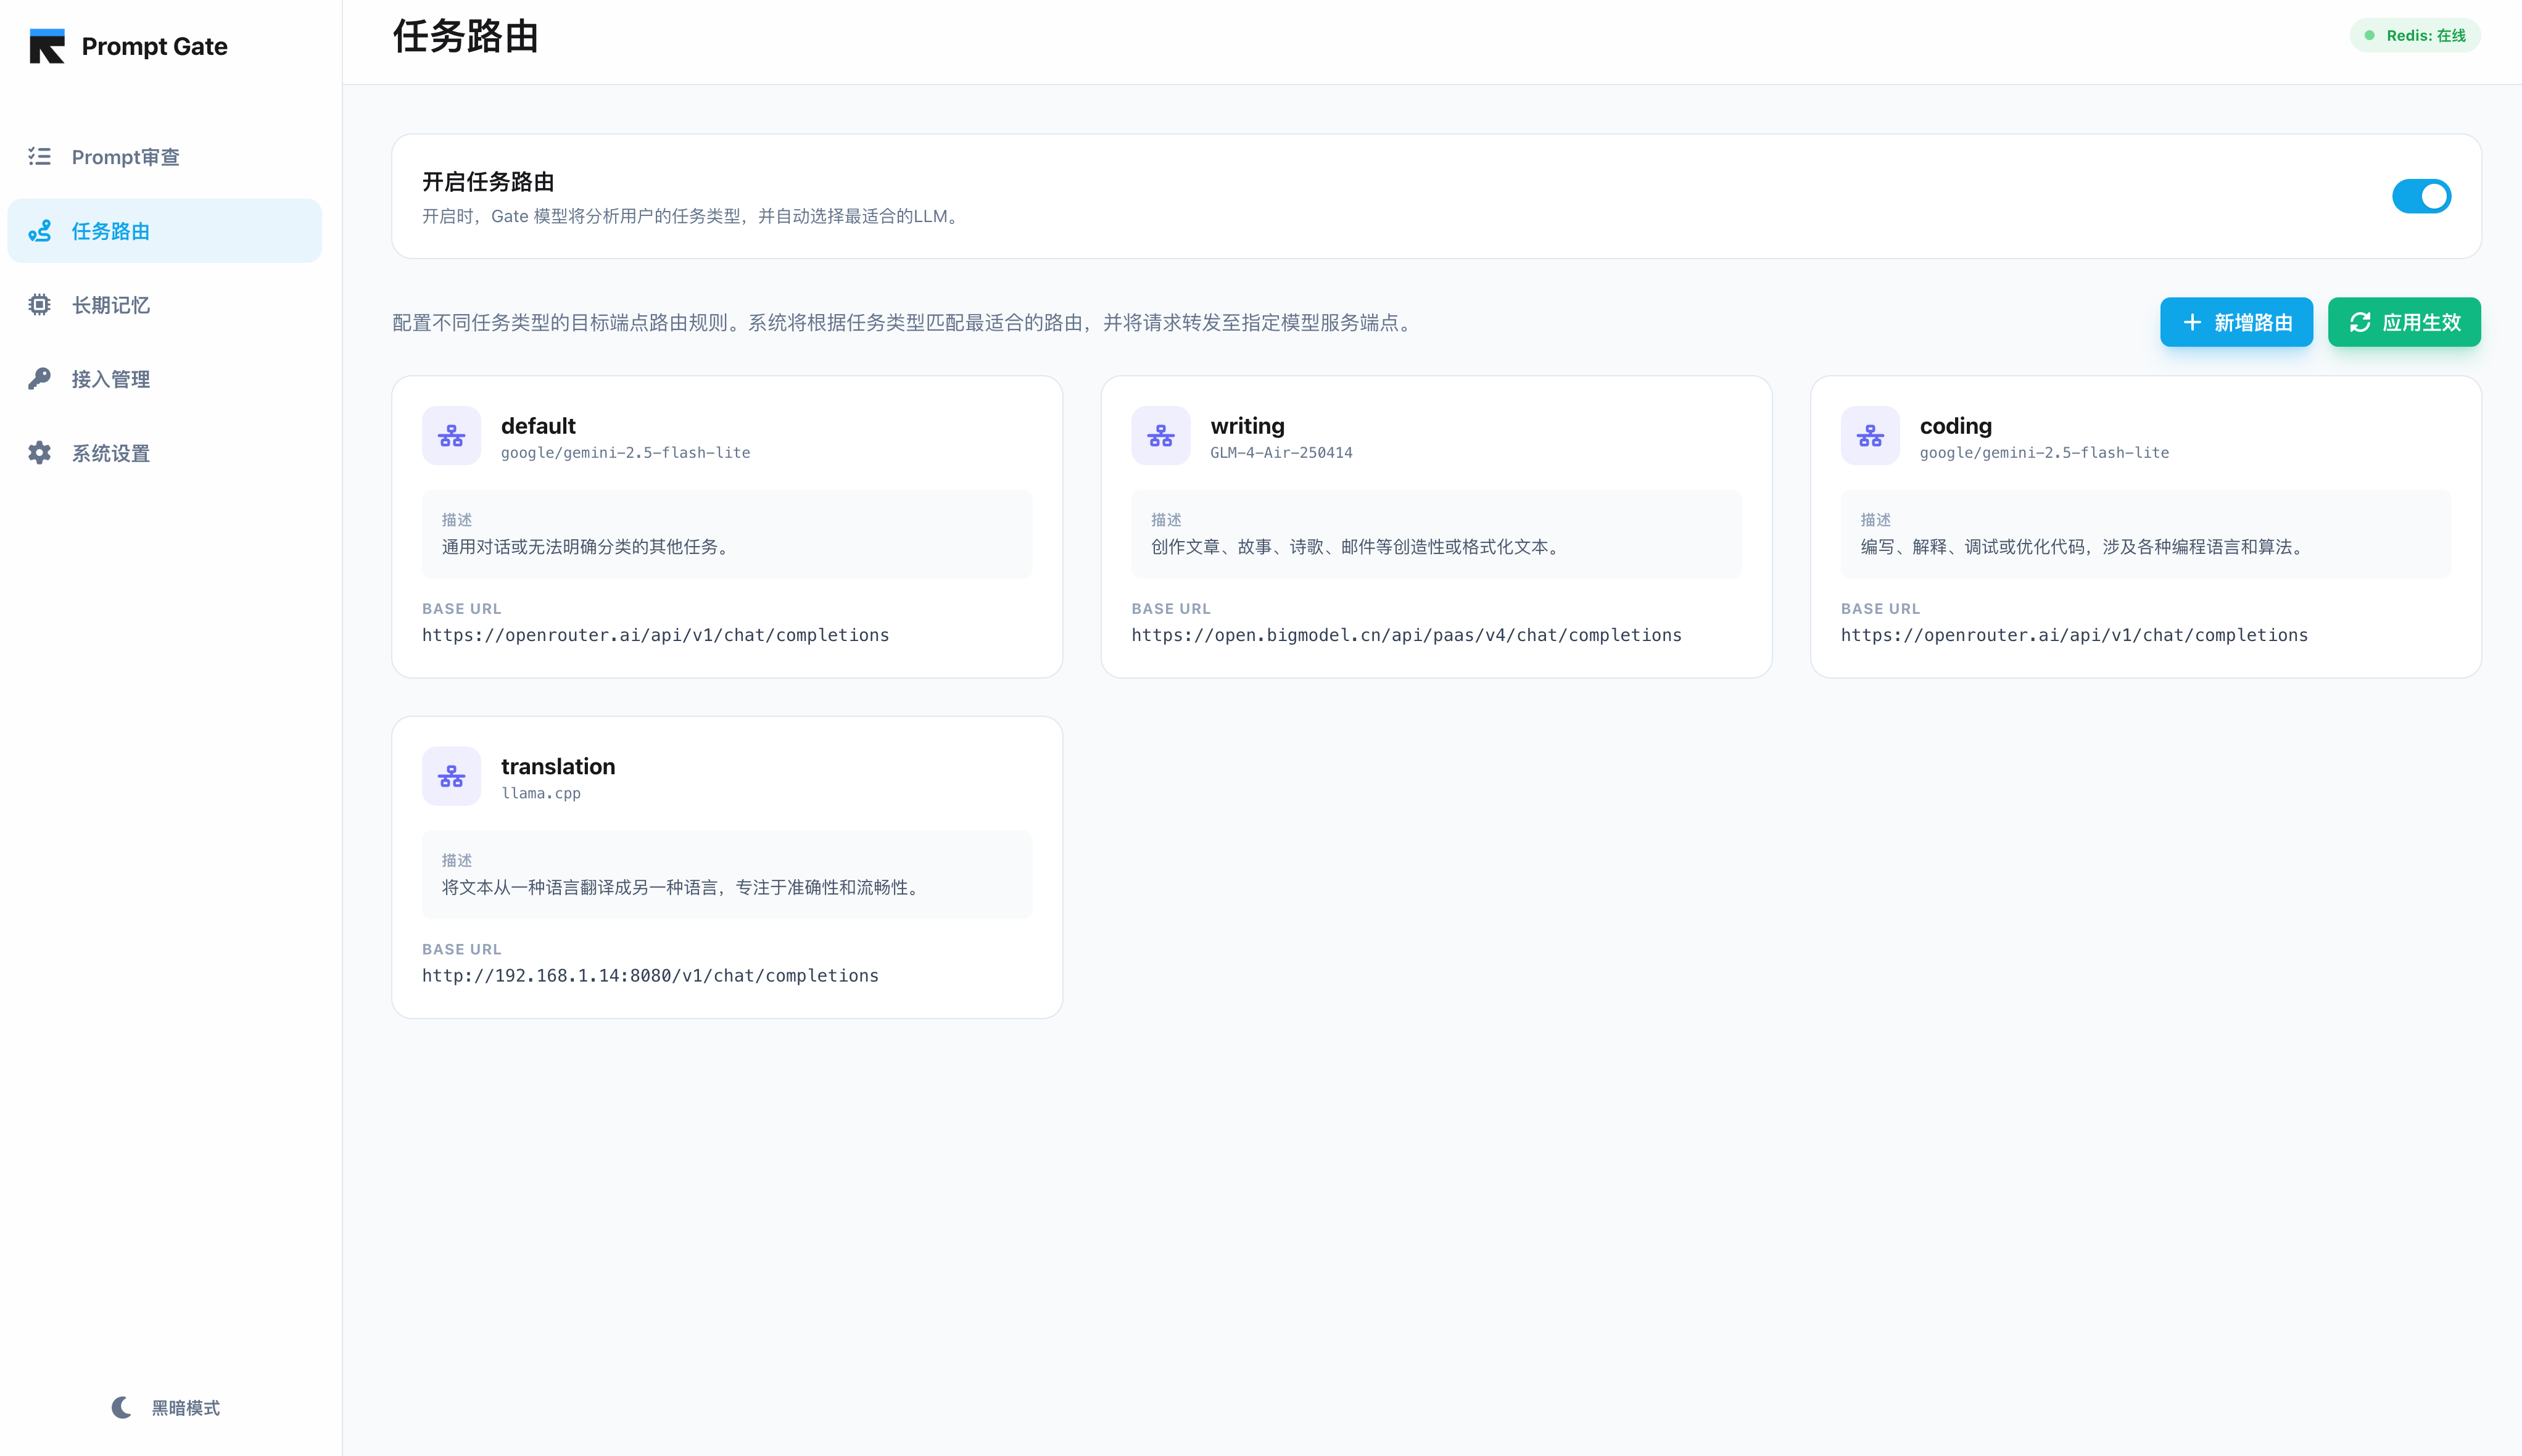Click the 长期记忆 chip icon
The width and height of the screenshot is (2522, 1456).
(39, 305)
